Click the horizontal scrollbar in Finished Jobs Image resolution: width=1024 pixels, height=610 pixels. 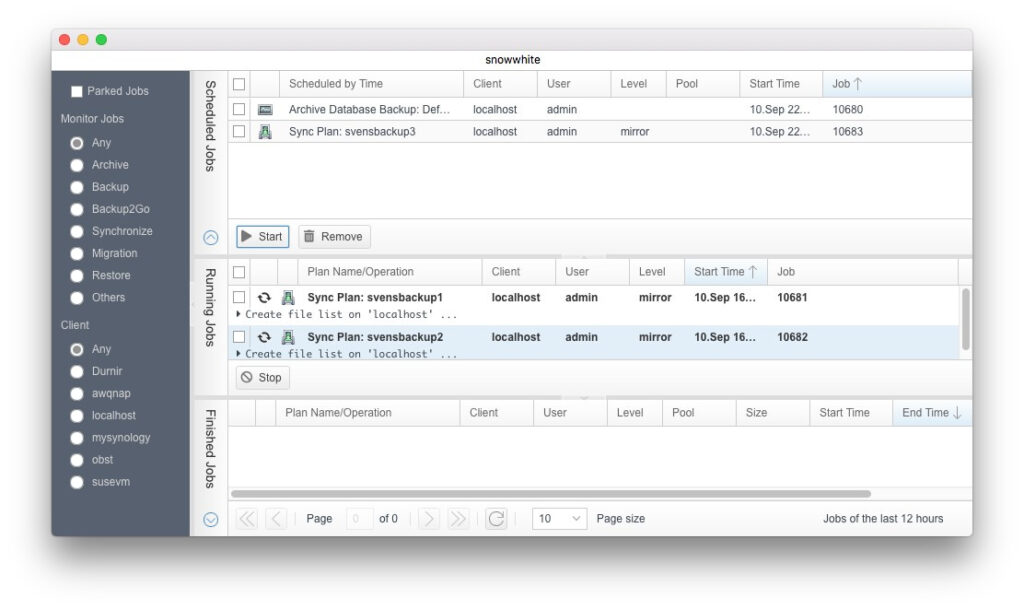tap(550, 494)
